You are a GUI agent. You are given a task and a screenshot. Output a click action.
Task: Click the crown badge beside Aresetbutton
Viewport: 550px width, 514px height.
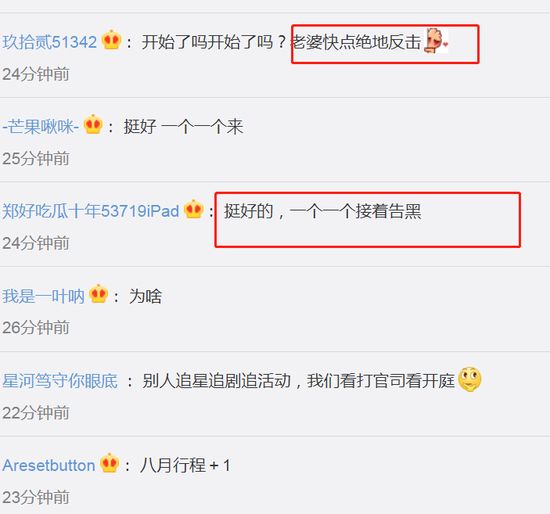109,463
